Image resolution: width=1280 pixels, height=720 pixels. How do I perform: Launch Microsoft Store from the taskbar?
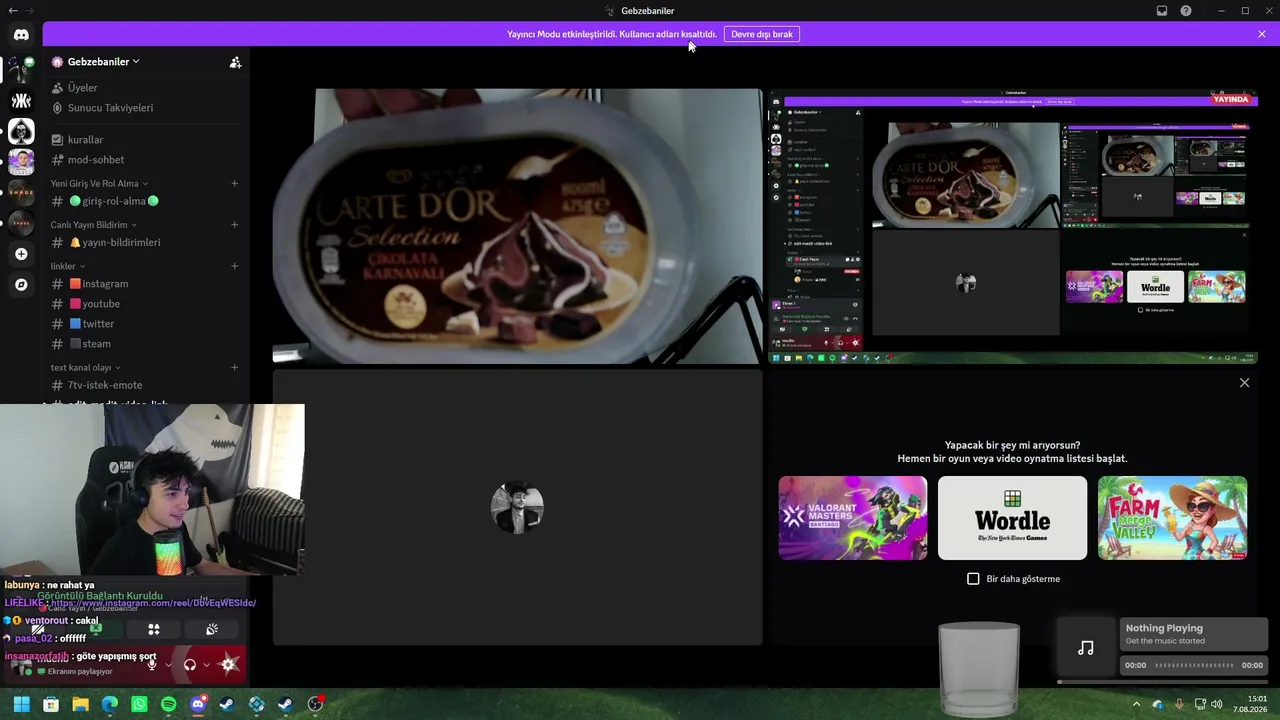point(51,704)
